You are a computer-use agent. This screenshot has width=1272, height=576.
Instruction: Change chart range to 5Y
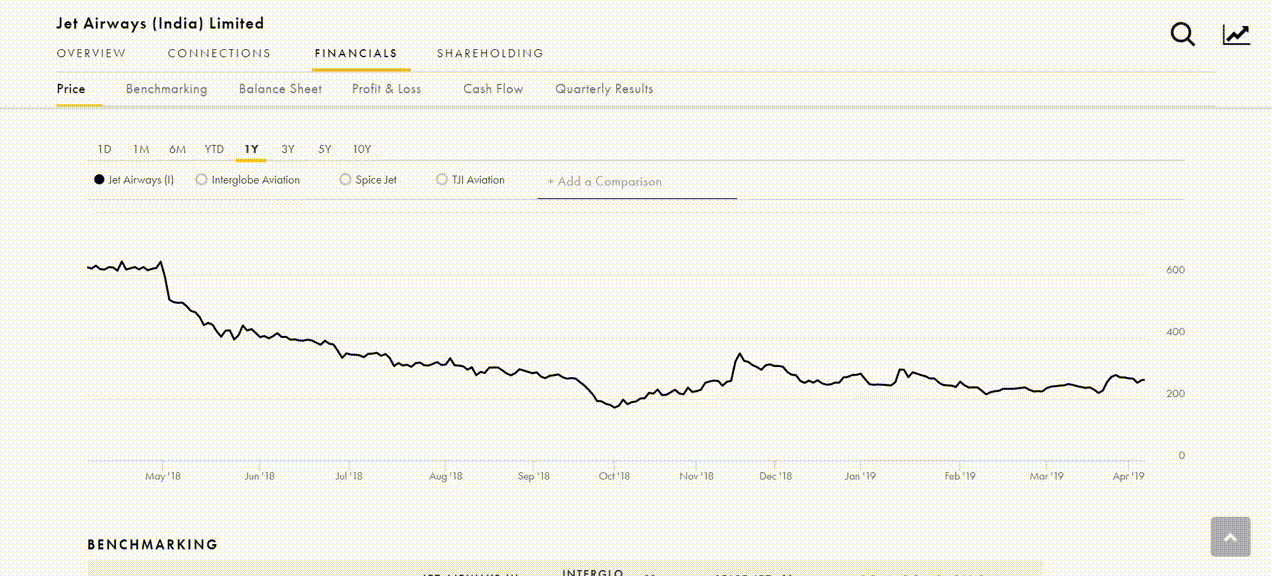pyautogui.click(x=324, y=149)
